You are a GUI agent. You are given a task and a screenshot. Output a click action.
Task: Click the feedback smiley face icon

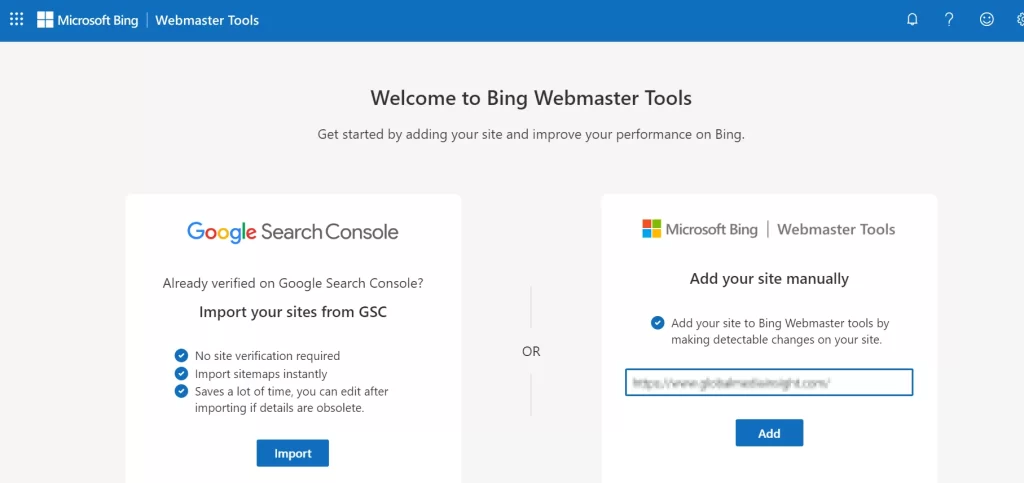(x=987, y=19)
